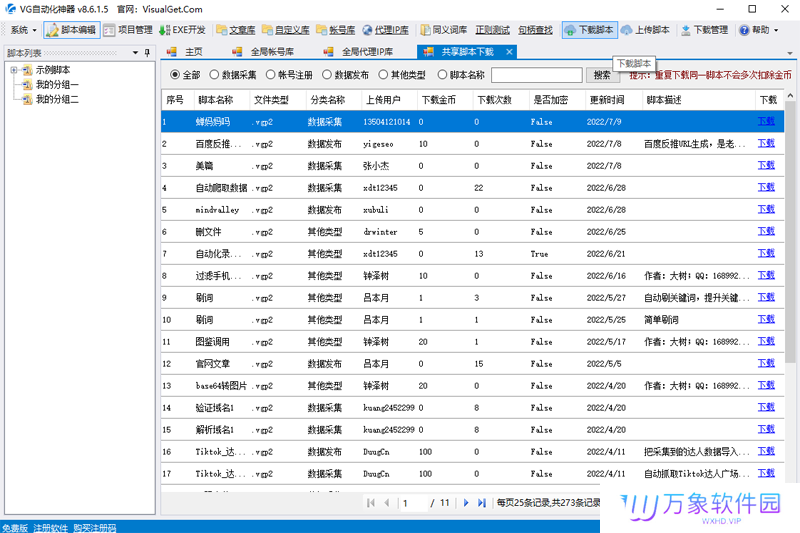800x533 pixels.
Task: Open the 帐号库 account library
Action: (335, 30)
